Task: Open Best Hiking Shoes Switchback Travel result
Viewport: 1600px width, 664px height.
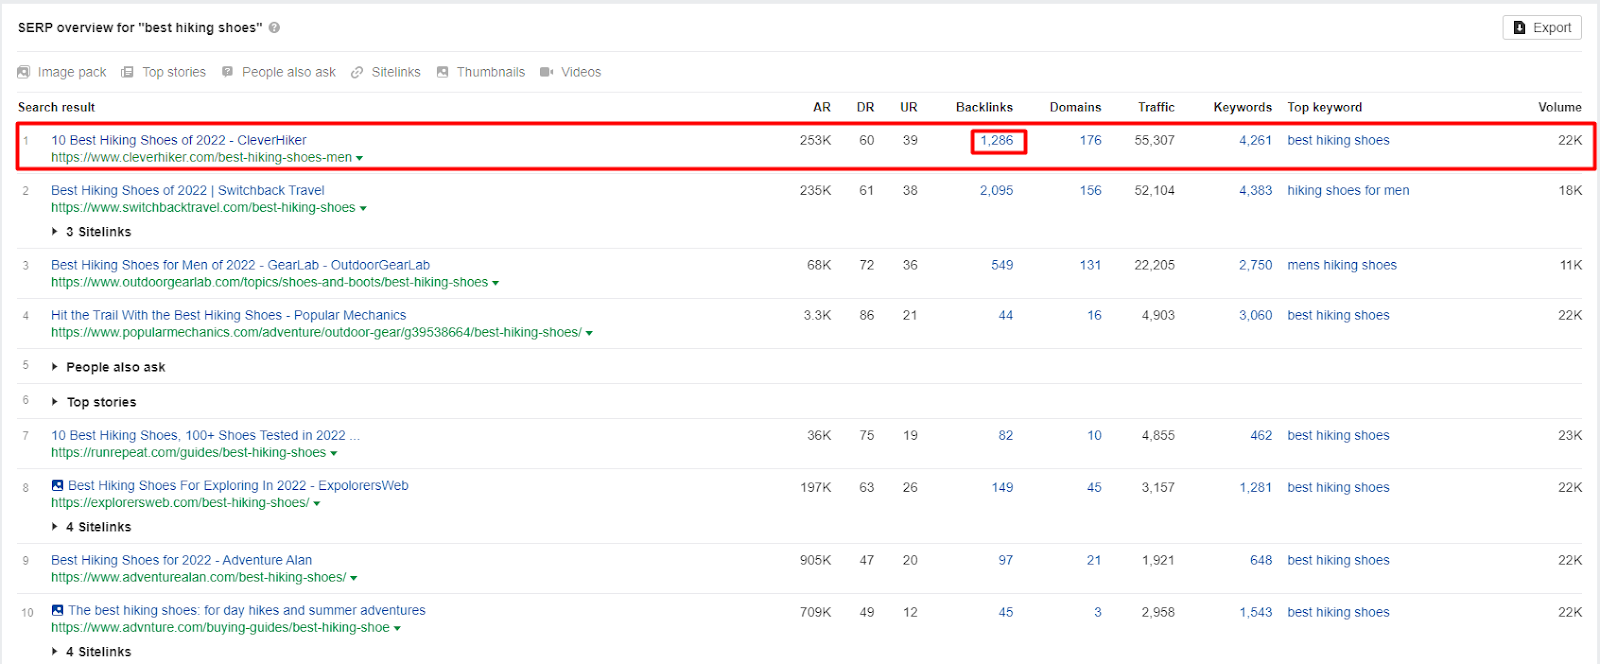Action: (188, 190)
